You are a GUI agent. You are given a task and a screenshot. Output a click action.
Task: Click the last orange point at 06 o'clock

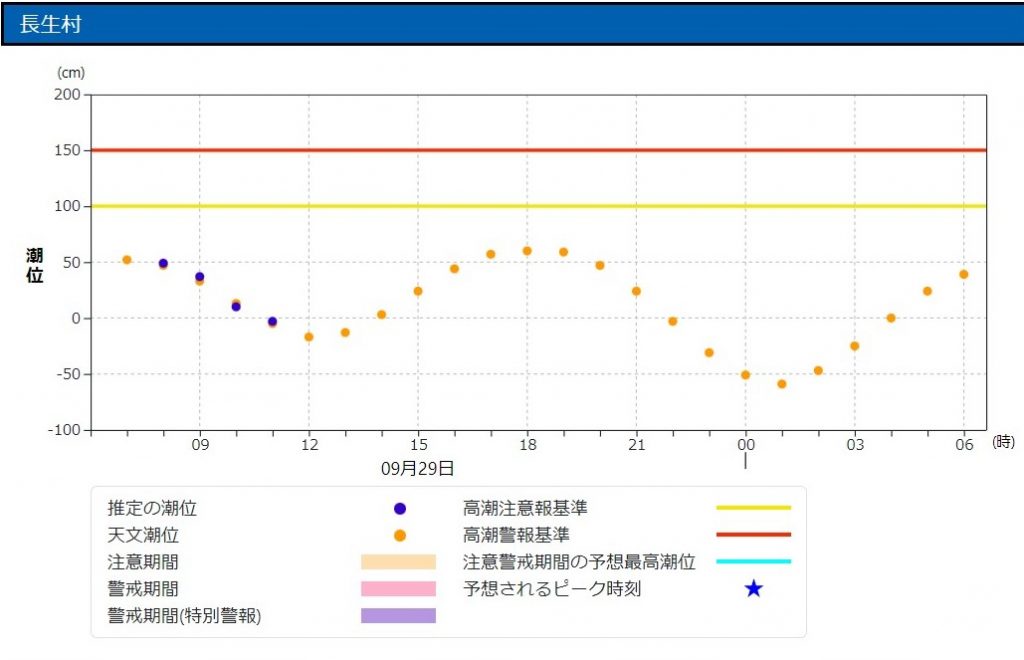[963, 274]
